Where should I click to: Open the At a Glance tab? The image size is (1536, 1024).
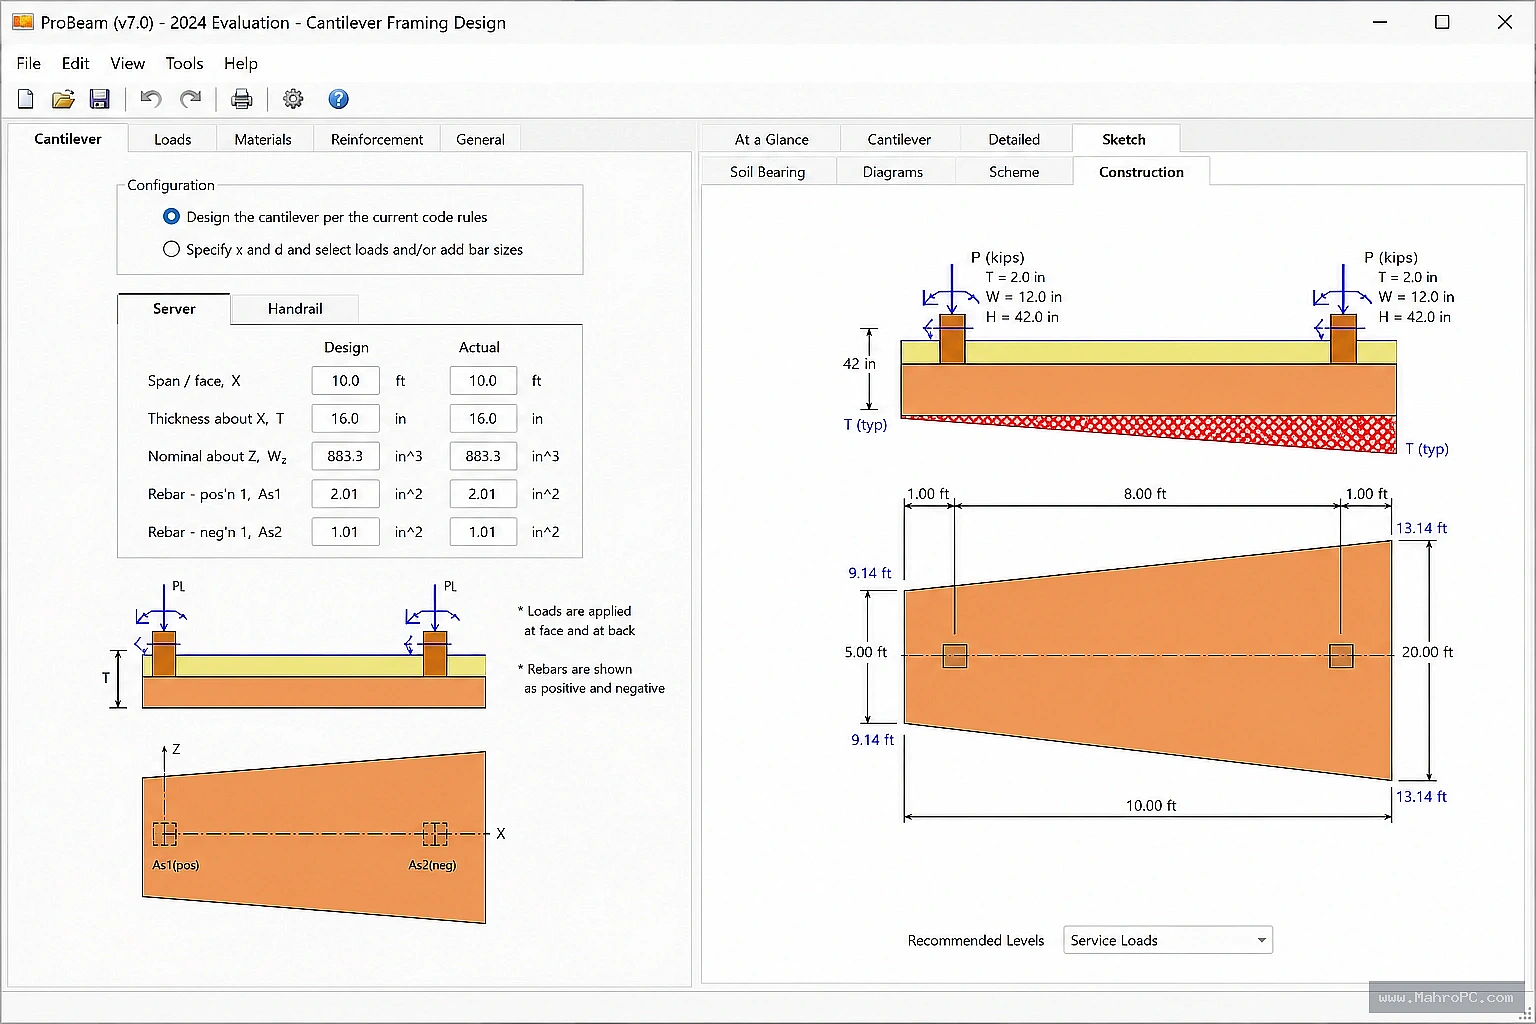771,139
